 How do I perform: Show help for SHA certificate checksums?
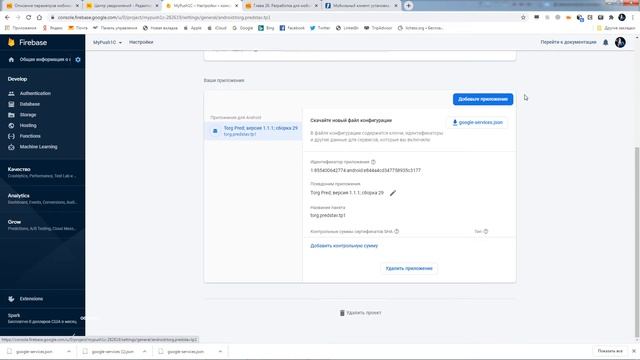point(397,231)
